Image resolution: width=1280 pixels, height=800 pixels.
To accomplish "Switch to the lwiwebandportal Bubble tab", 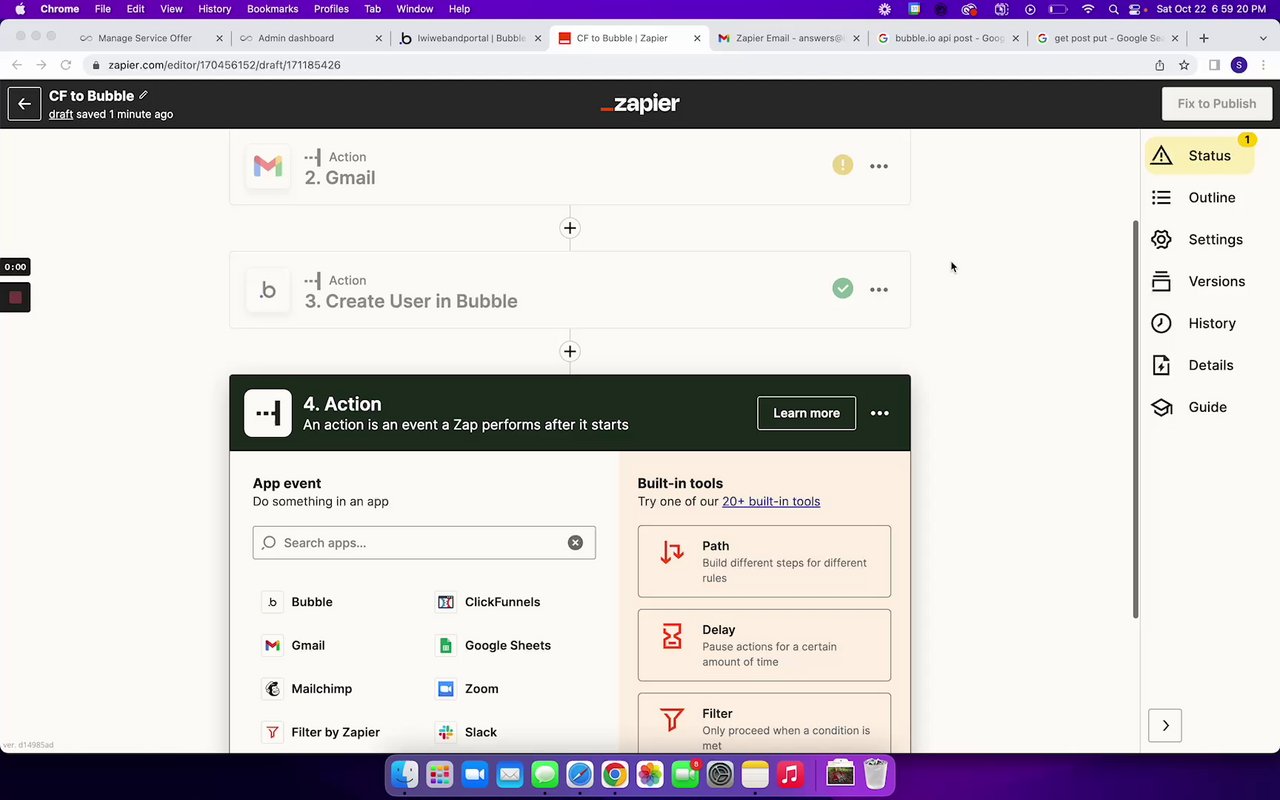I will 471,38.
